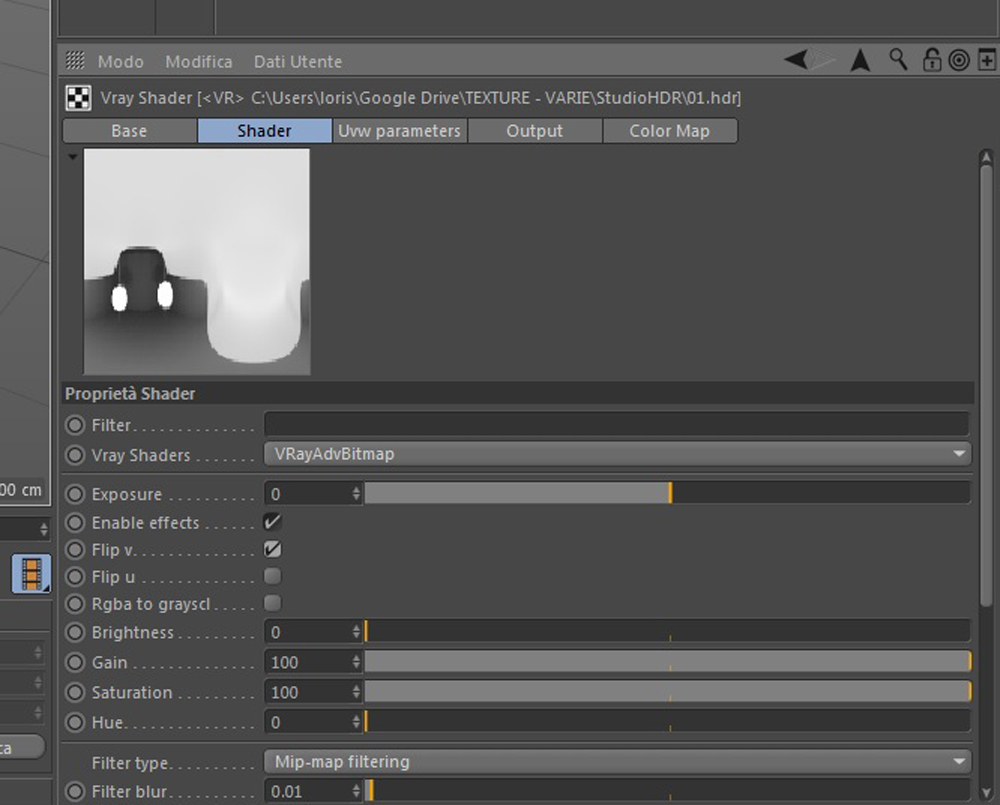Image resolution: width=1000 pixels, height=805 pixels.
Task: Collapse the shader preview disclosure triangle
Action: click(x=73, y=156)
